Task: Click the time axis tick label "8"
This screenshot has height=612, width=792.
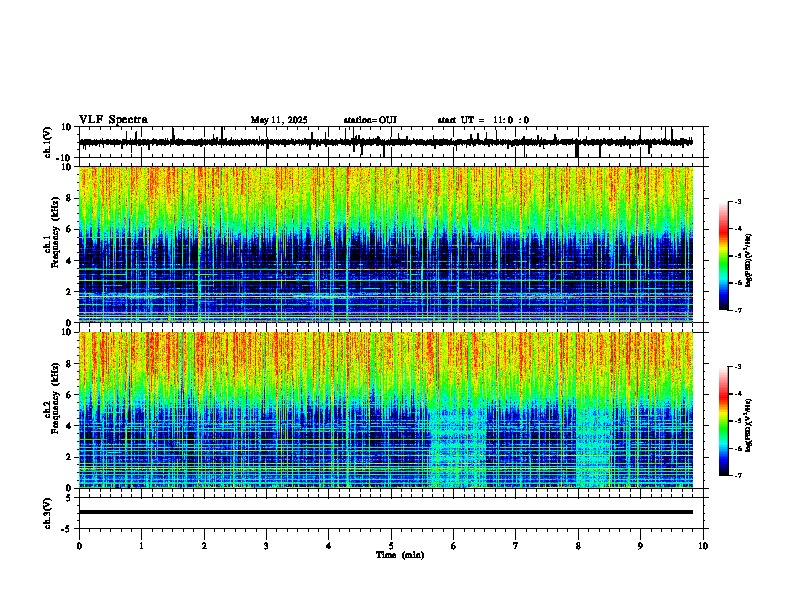Action: (x=578, y=546)
